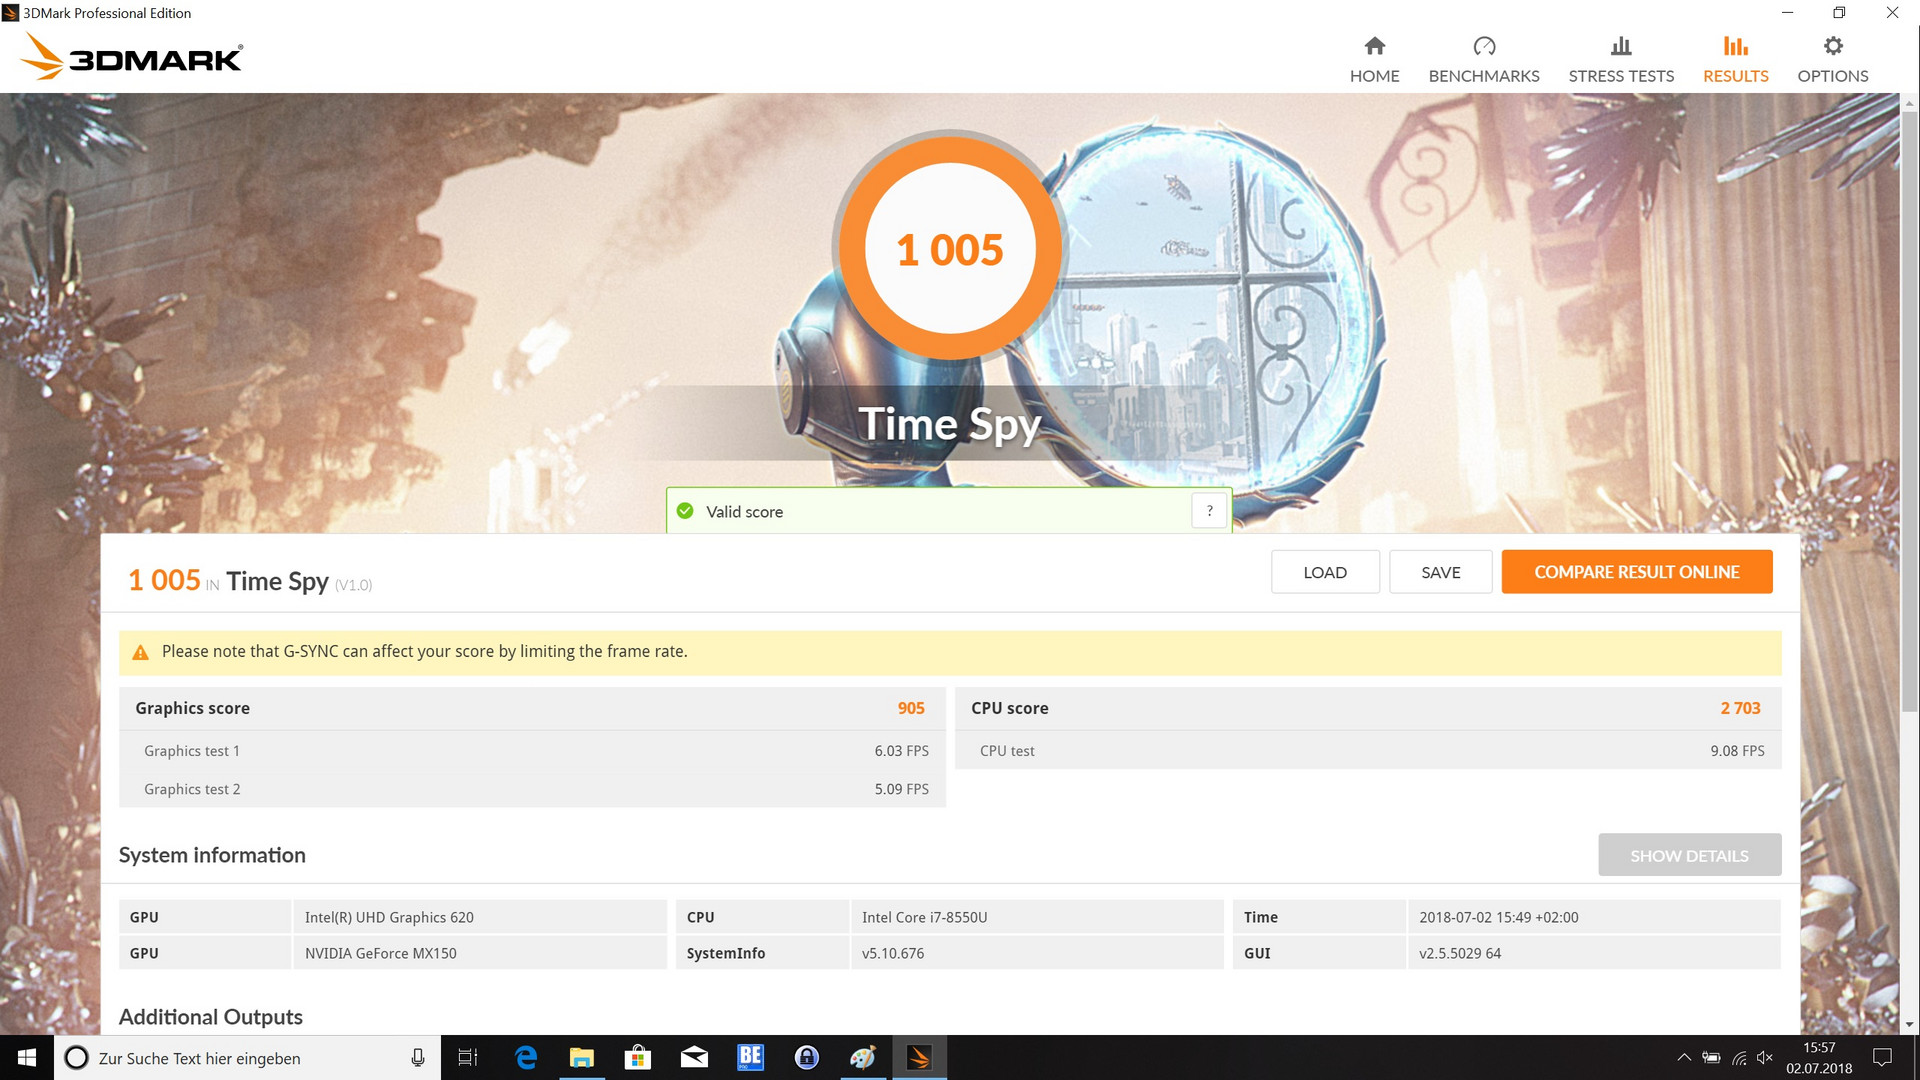This screenshot has height=1080, width=1920.
Task: Click the Time Spy banner title
Action: click(x=949, y=424)
